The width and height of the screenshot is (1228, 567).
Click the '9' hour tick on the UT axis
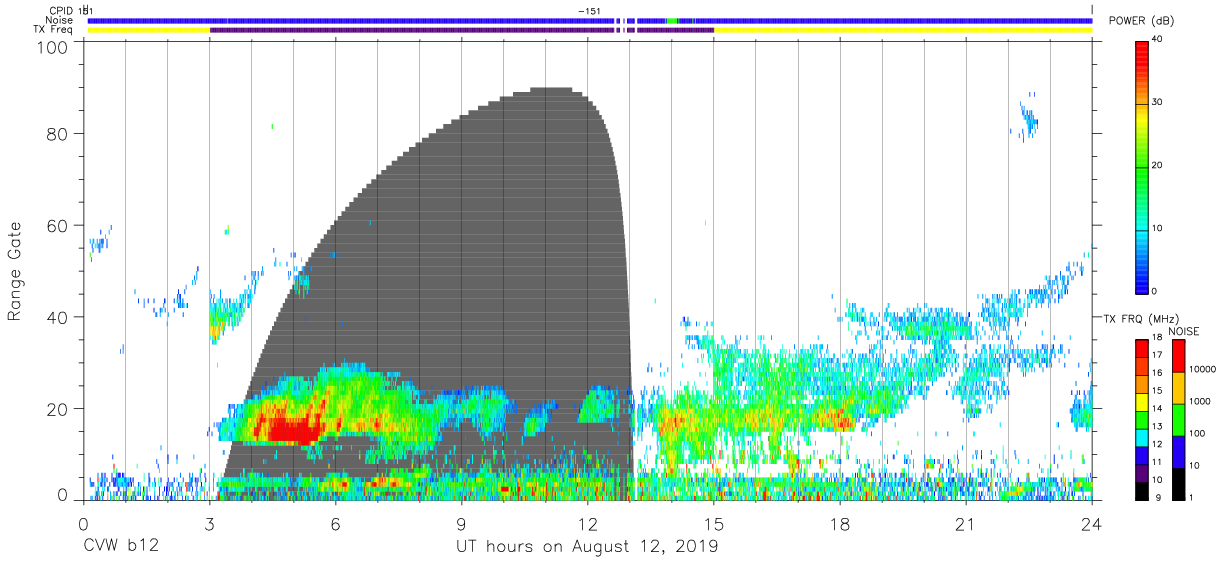tap(462, 524)
